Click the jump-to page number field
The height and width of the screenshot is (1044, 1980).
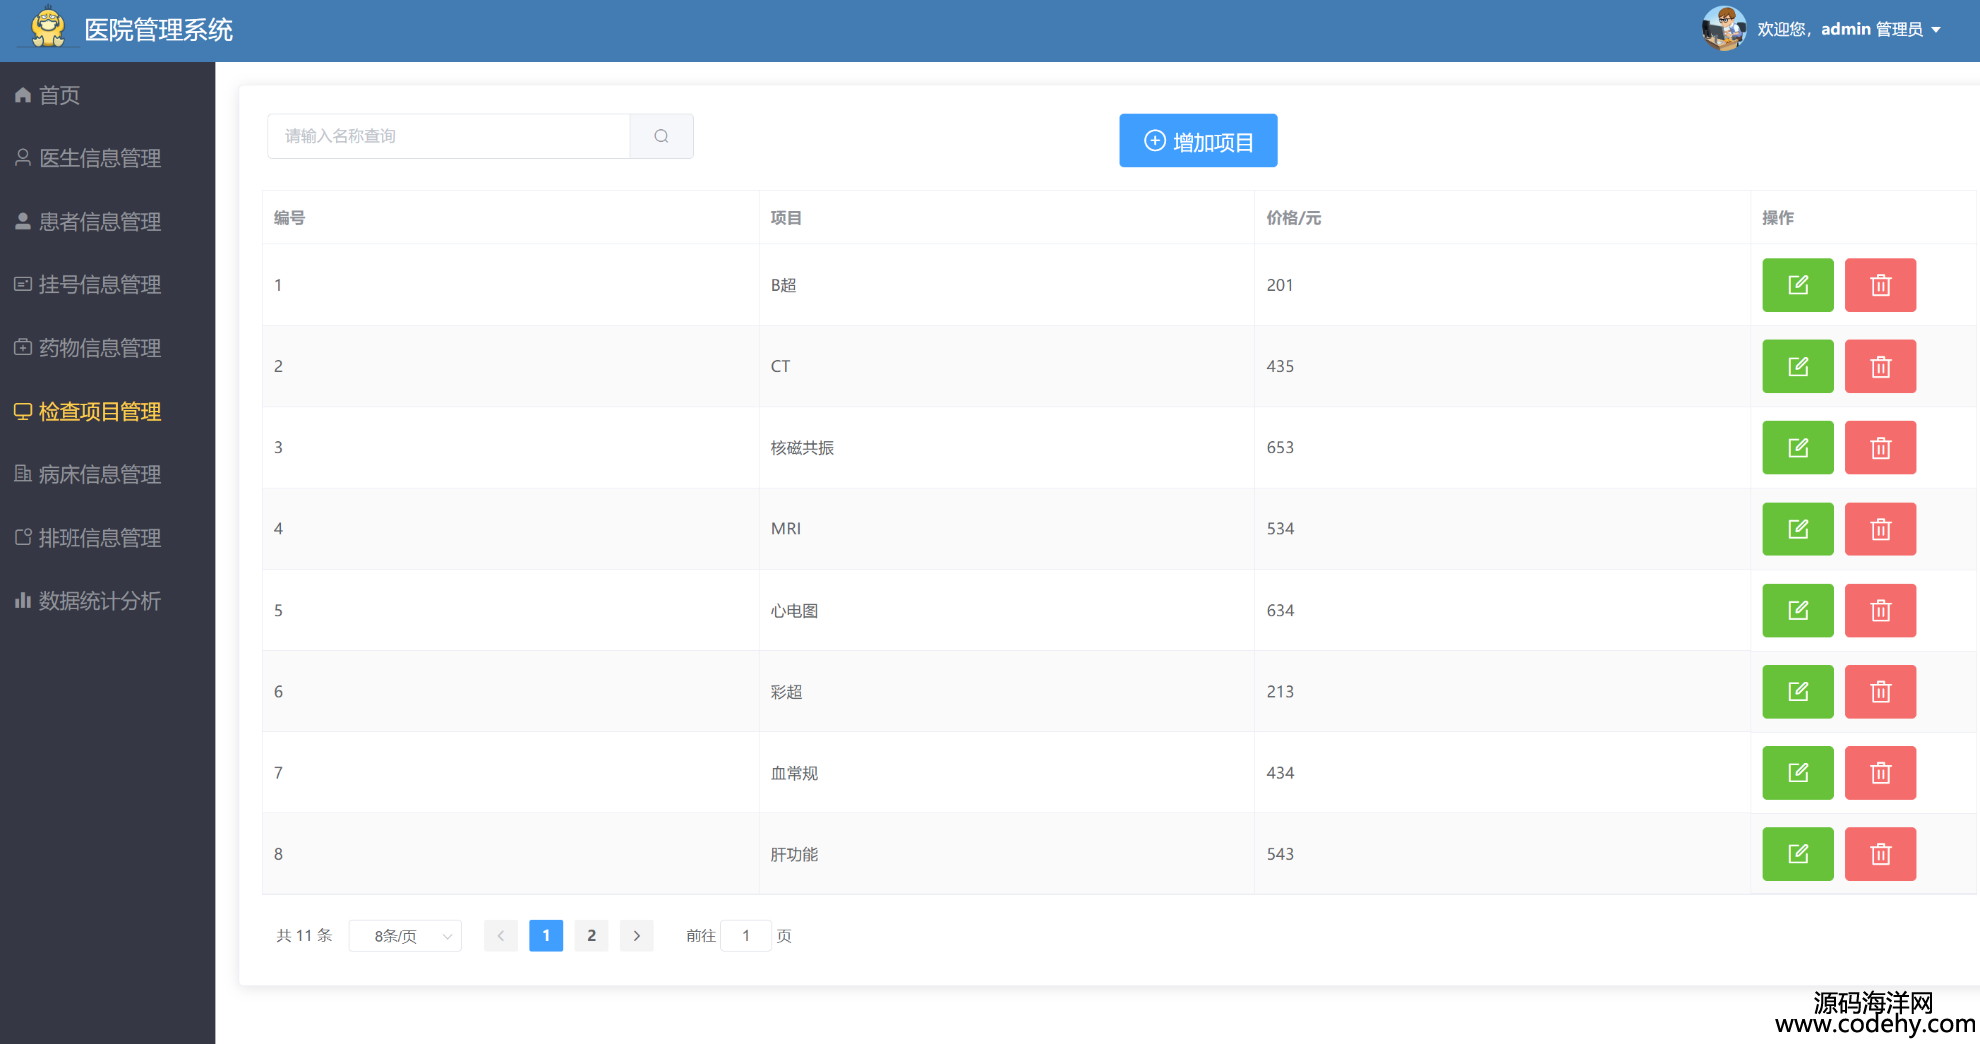(745, 936)
